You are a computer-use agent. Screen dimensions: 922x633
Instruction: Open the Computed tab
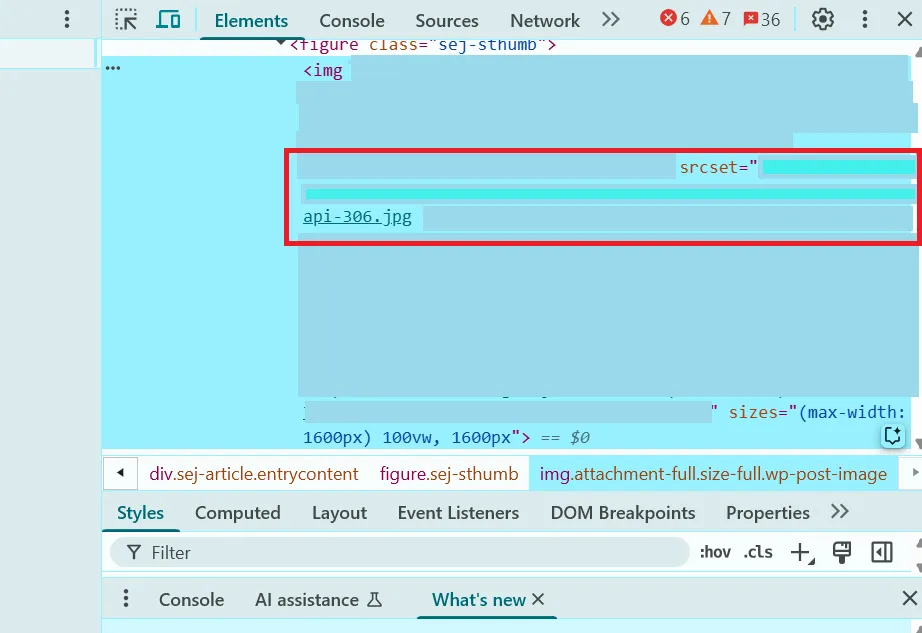point(237,513)
